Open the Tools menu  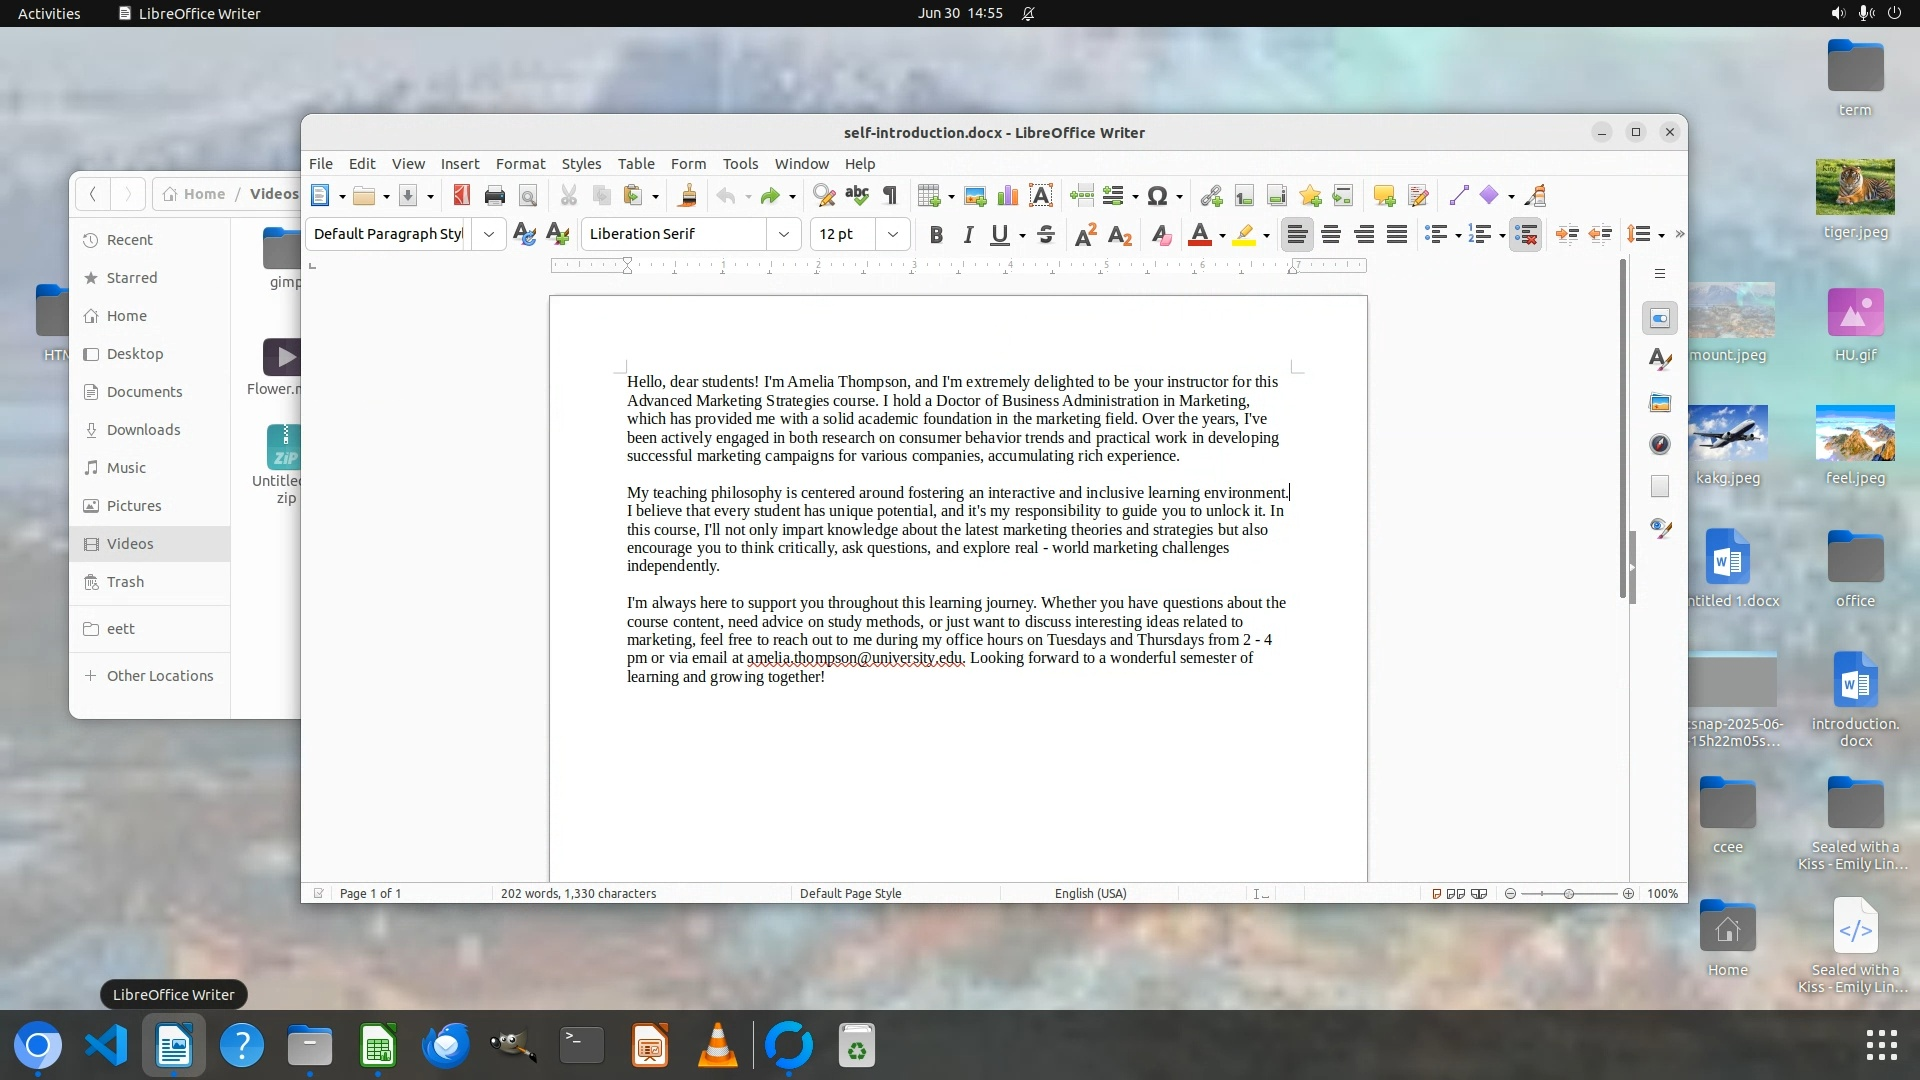point(740,163)
